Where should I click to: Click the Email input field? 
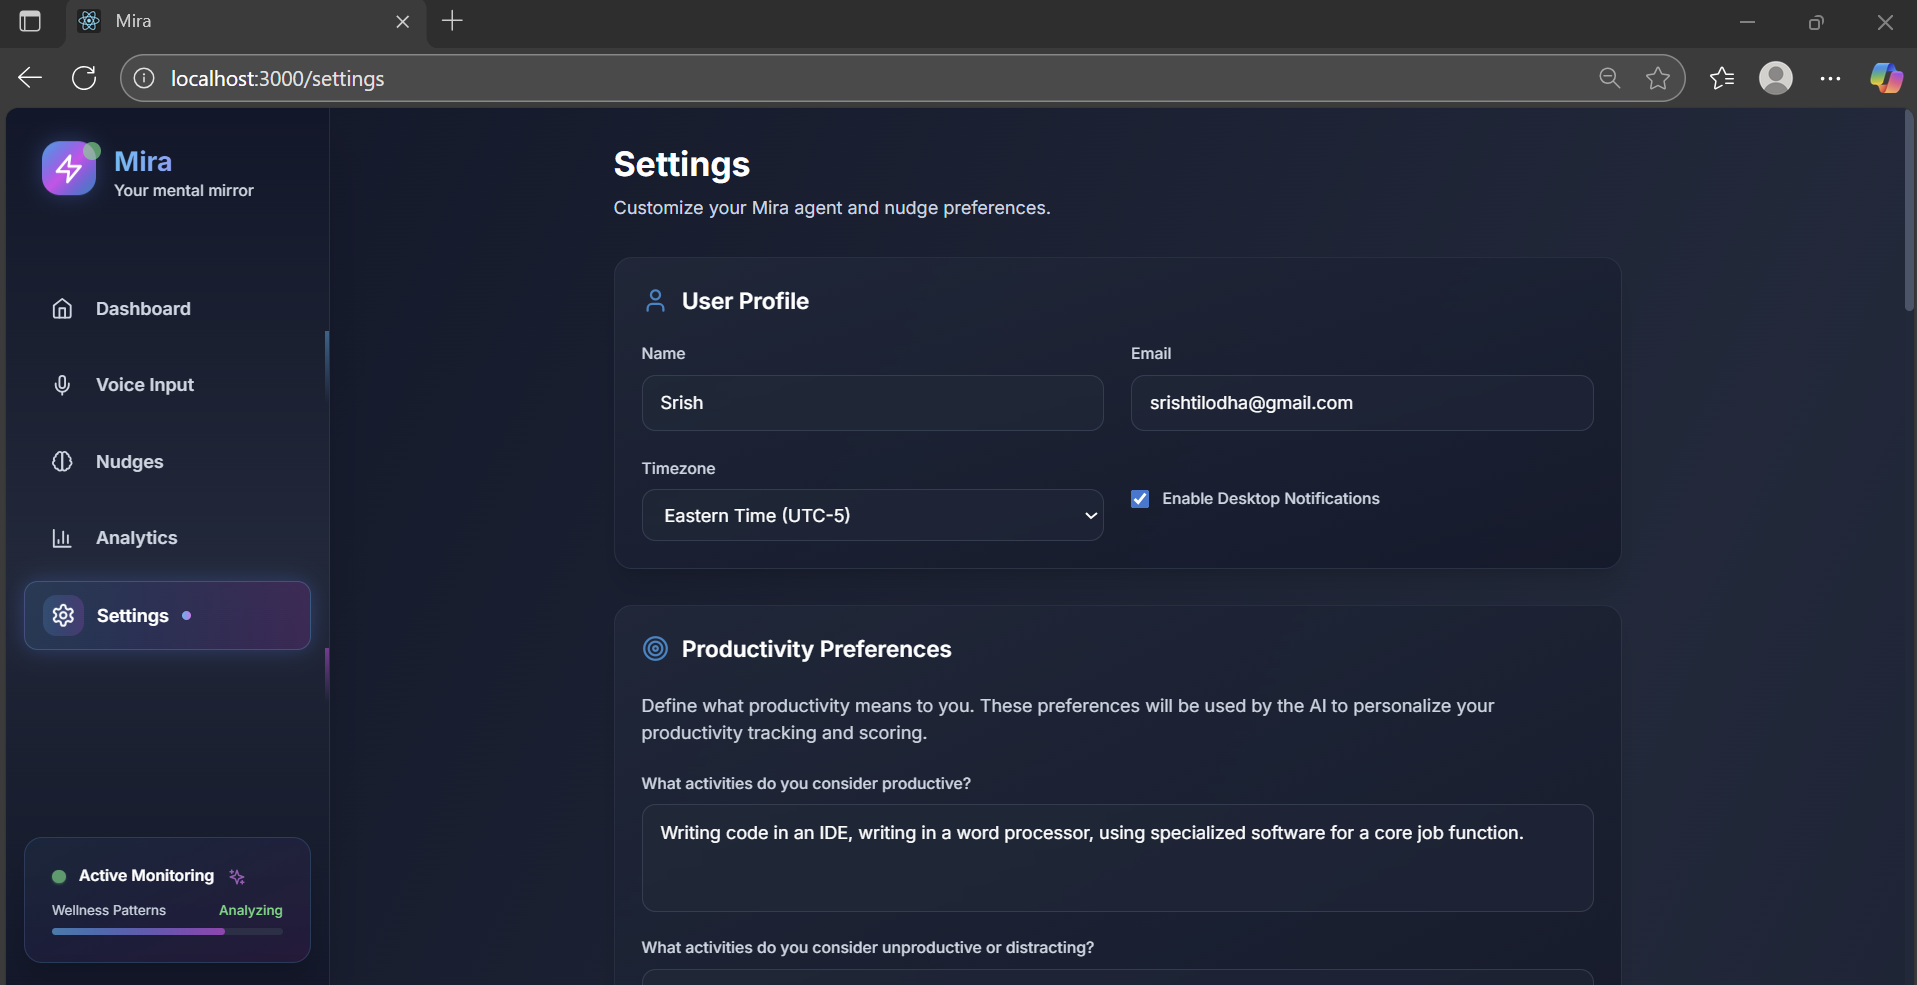tap(1361, 403)
